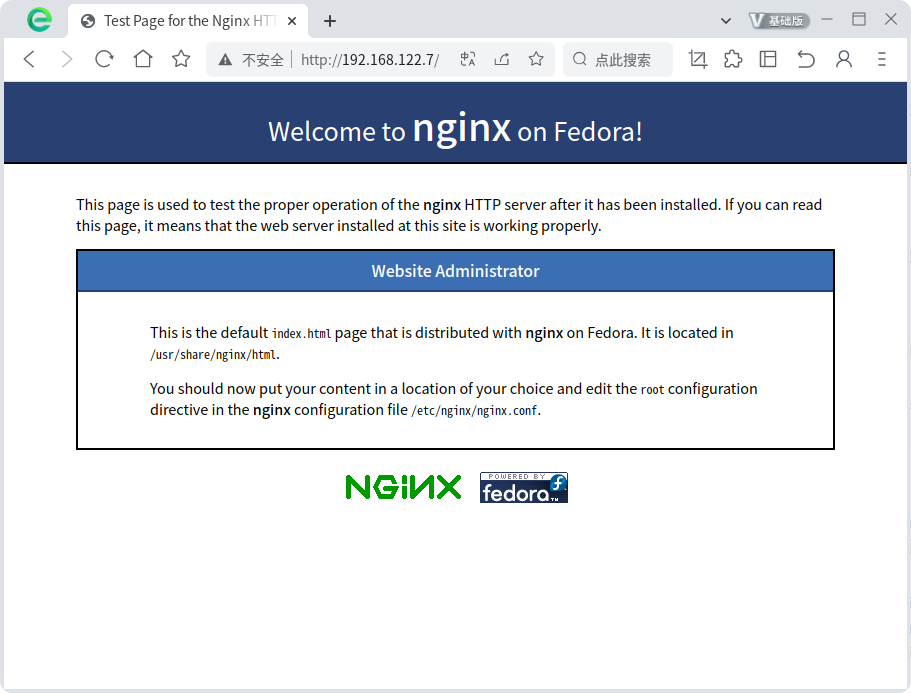Go to the browser home page
Viewport: 911px width, 693px height.
tap(143, 60)
